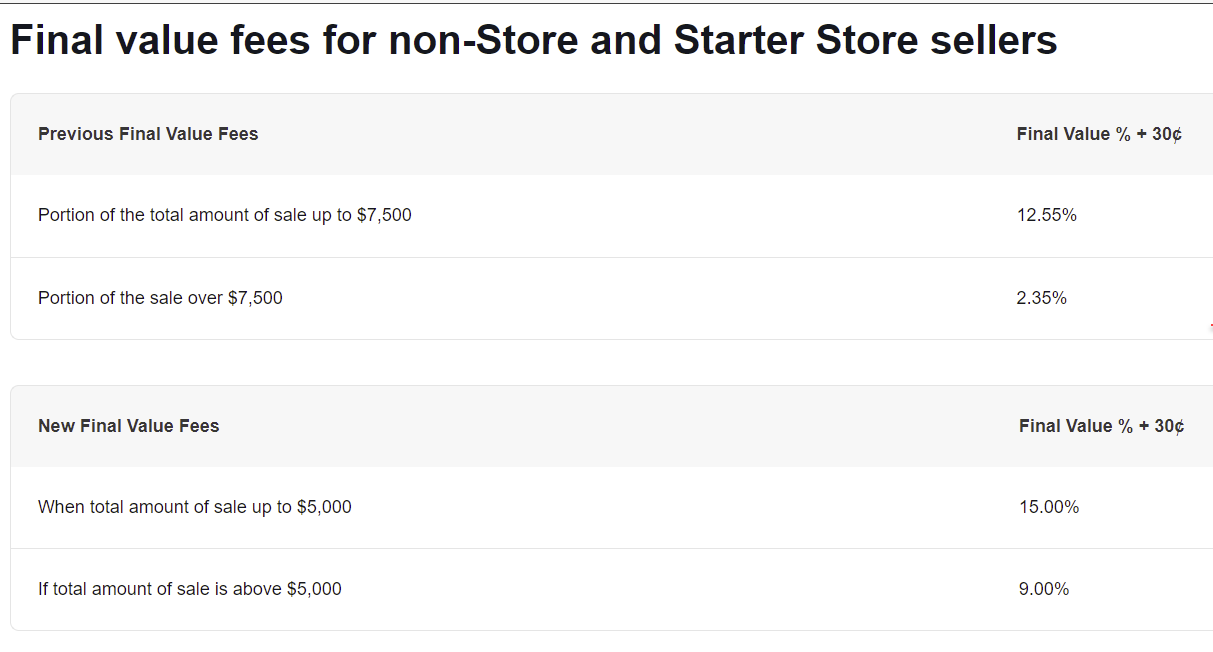The width and height of the screenshot is (1213, 652).
Task: Click the $7,500 amount in the "up to" row
Action: point(384,215)
